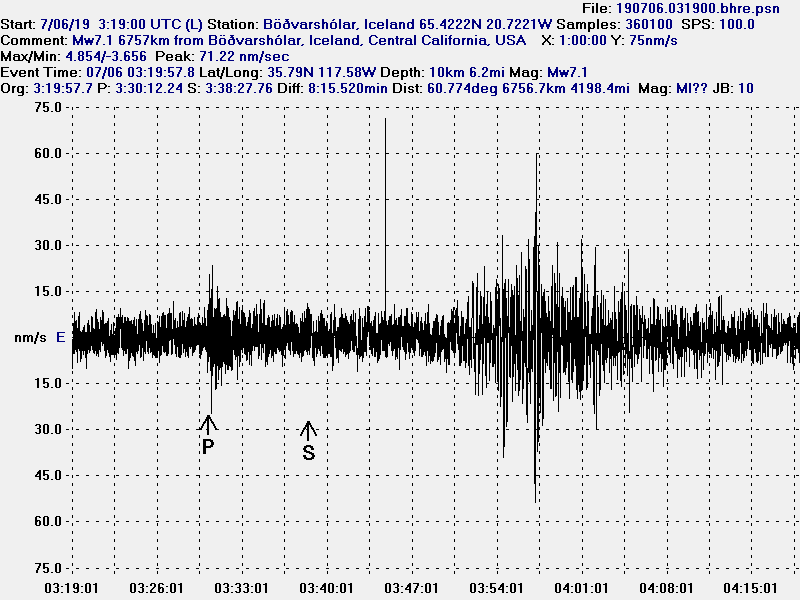Click file name 190706.031900.bhre.psn
Viewport: 800px width, 600px height.
pos(697,8)
